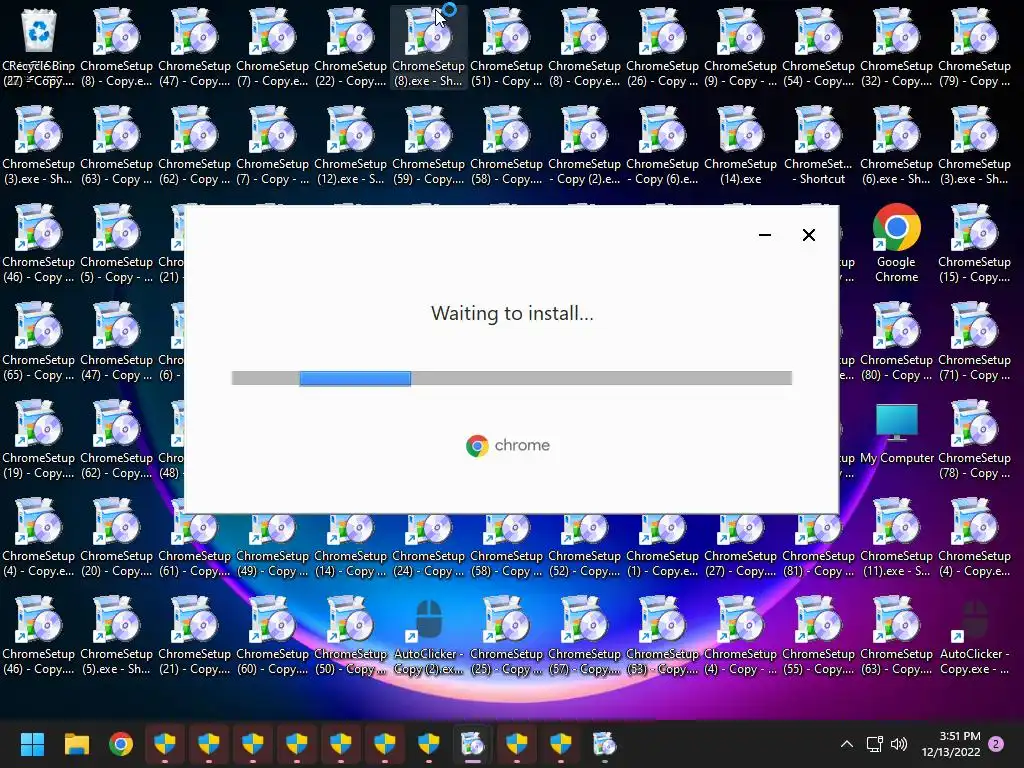1024x768 pixels.
Task: Select ChromeSetup - Copy (6).e... desktop icon
Action: click(662, 146)
